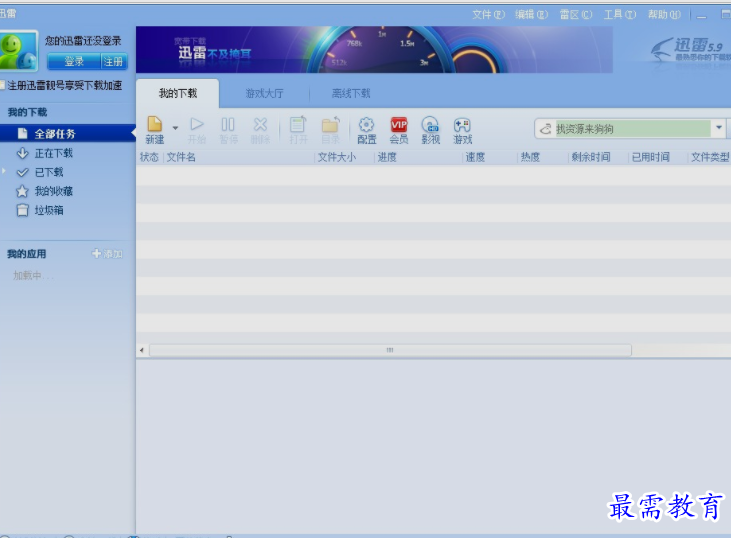This screenshot has height=538, width=731.
Task: Click the horizontal scrollbar thumb
Action: point(390,350)
